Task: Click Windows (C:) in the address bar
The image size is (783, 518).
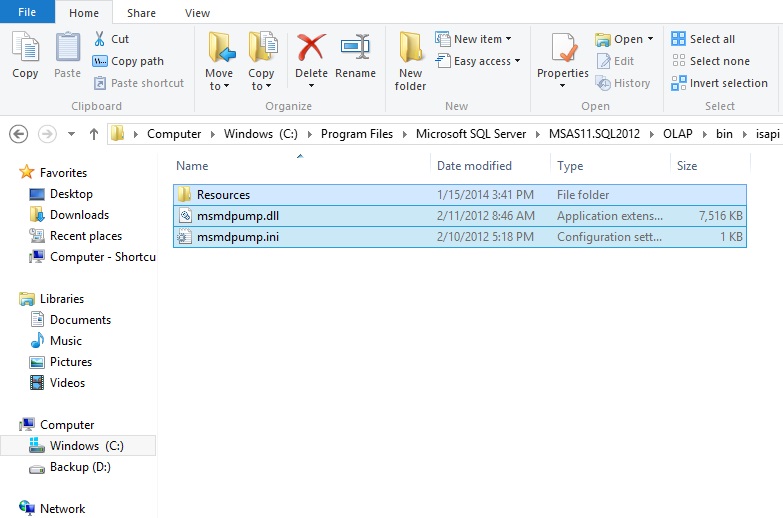Action: pyautogui.click(x=261, y=134)
